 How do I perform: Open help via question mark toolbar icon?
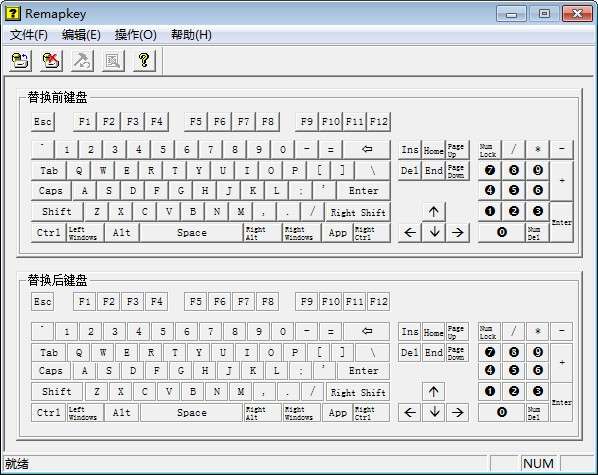coord(144,60)
